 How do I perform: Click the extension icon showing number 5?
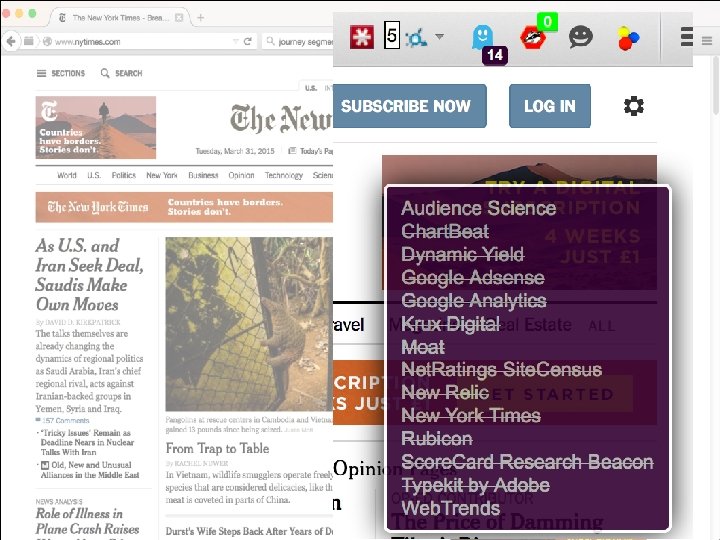click(x=392, y=35)
